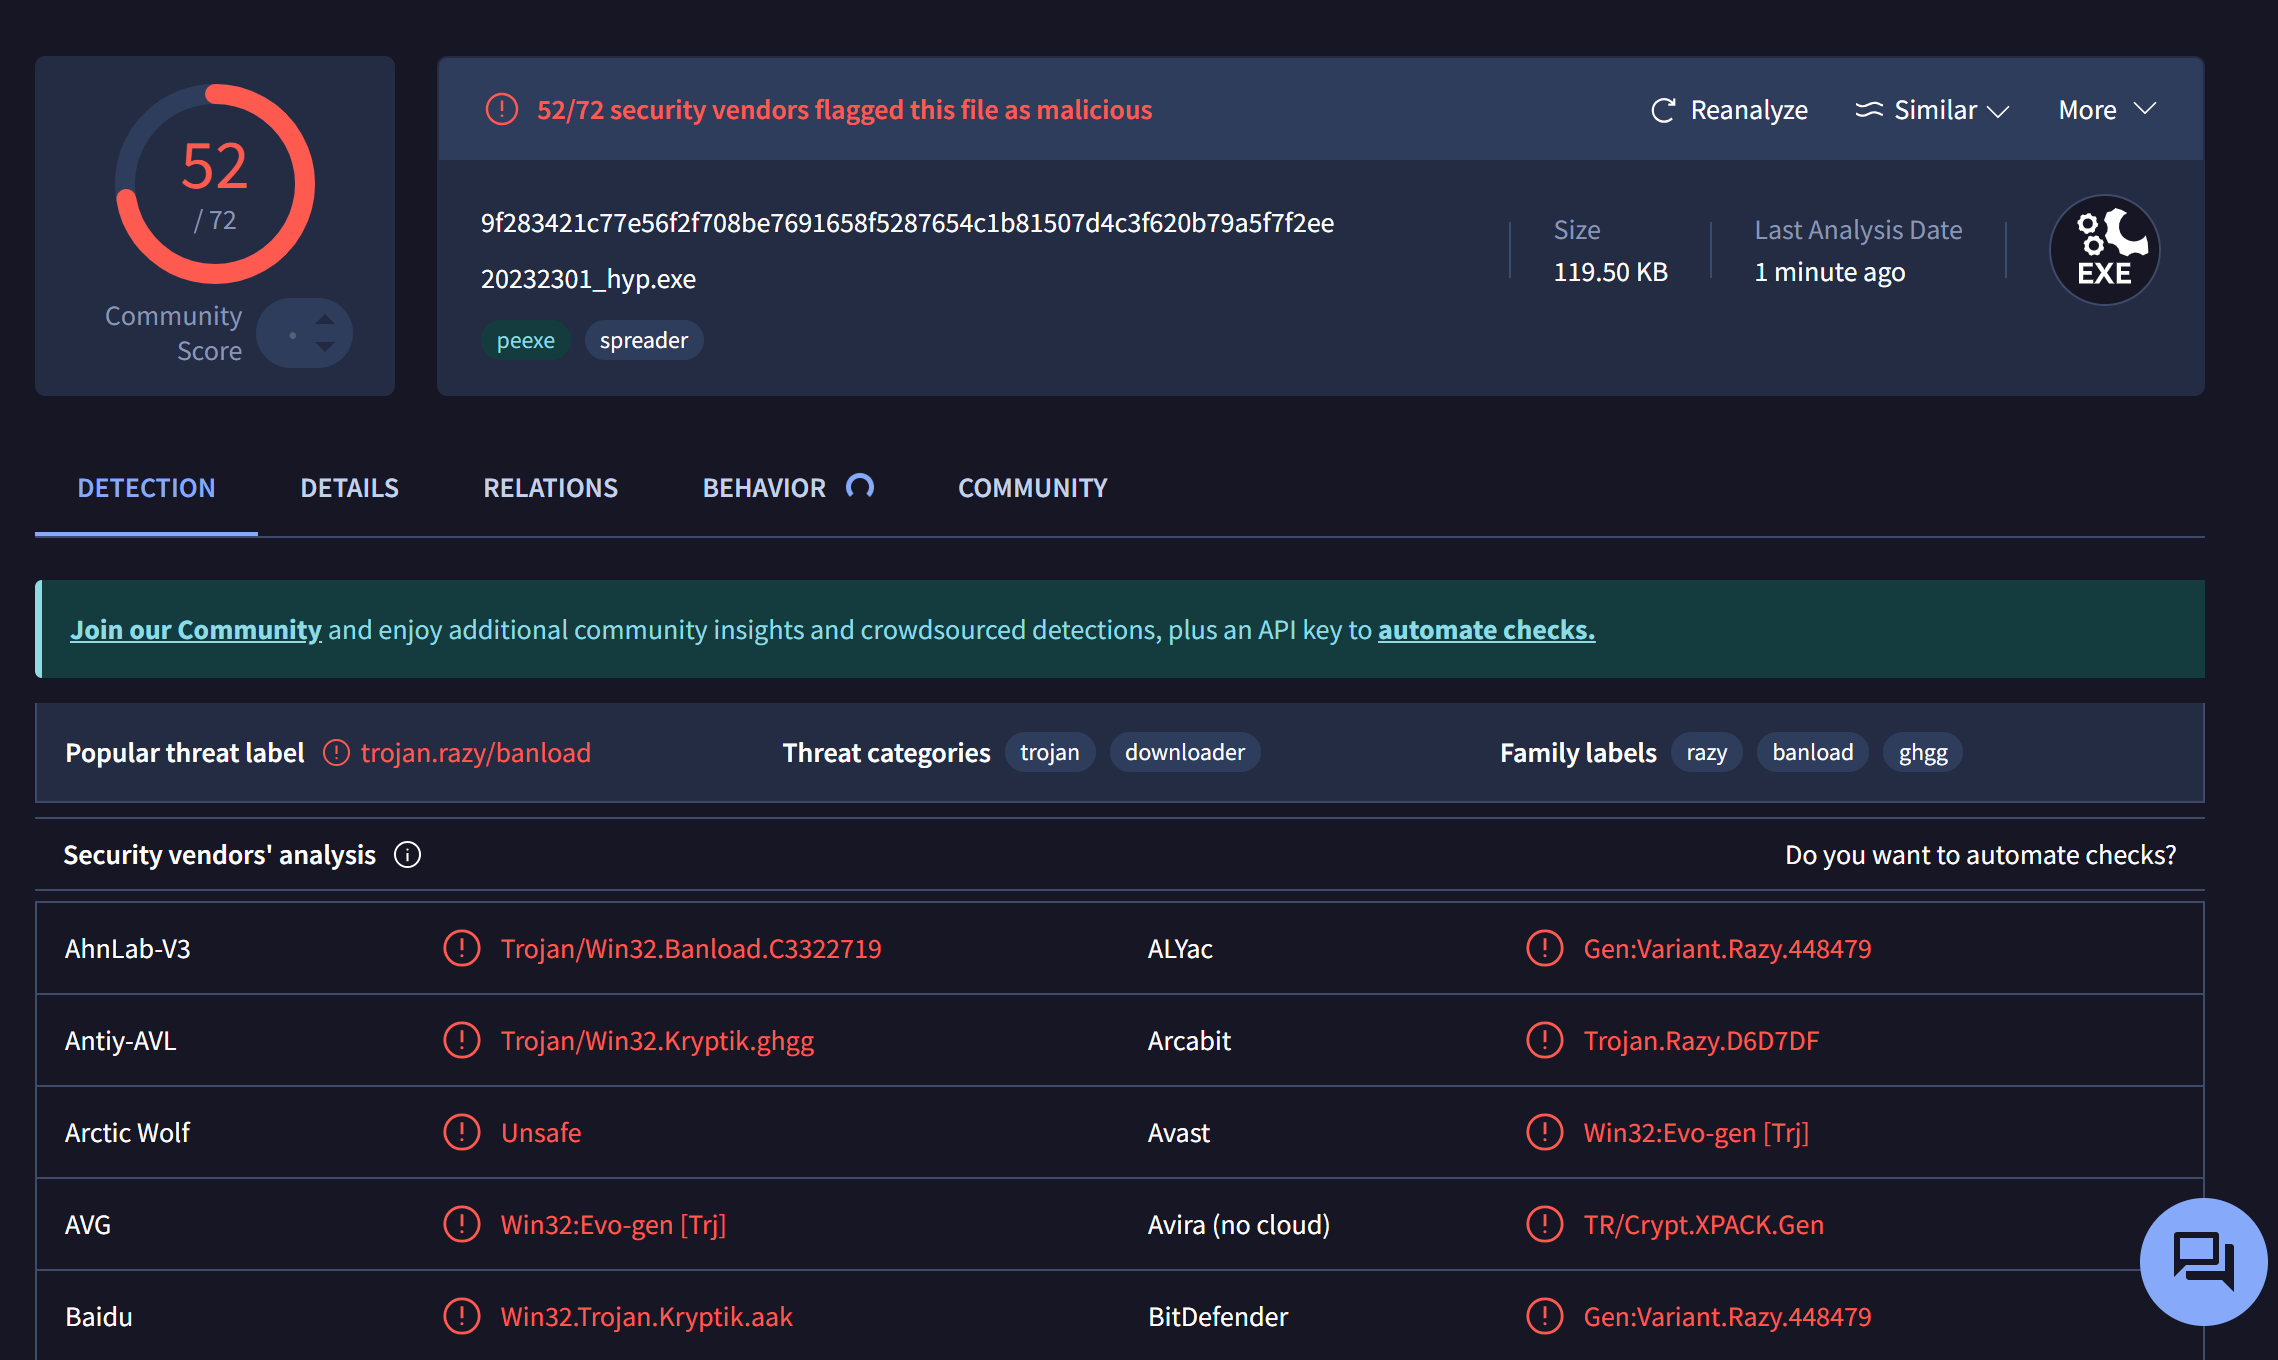Screen dimensions: 2278x1360
Task: Select the spreader tag
Action: [643, 340]
